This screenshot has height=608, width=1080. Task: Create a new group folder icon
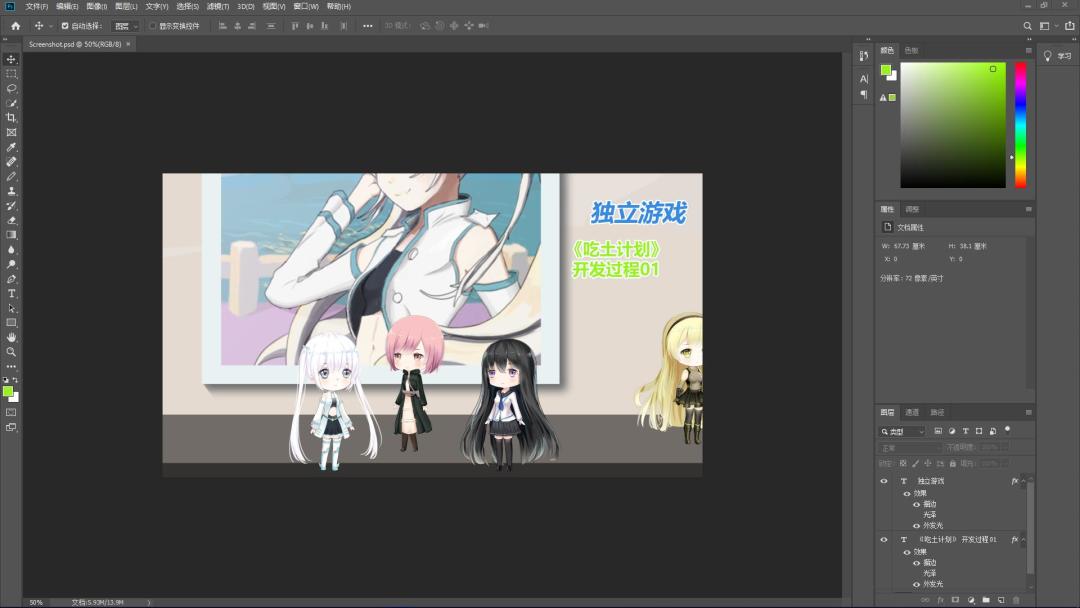pos(986,600)
